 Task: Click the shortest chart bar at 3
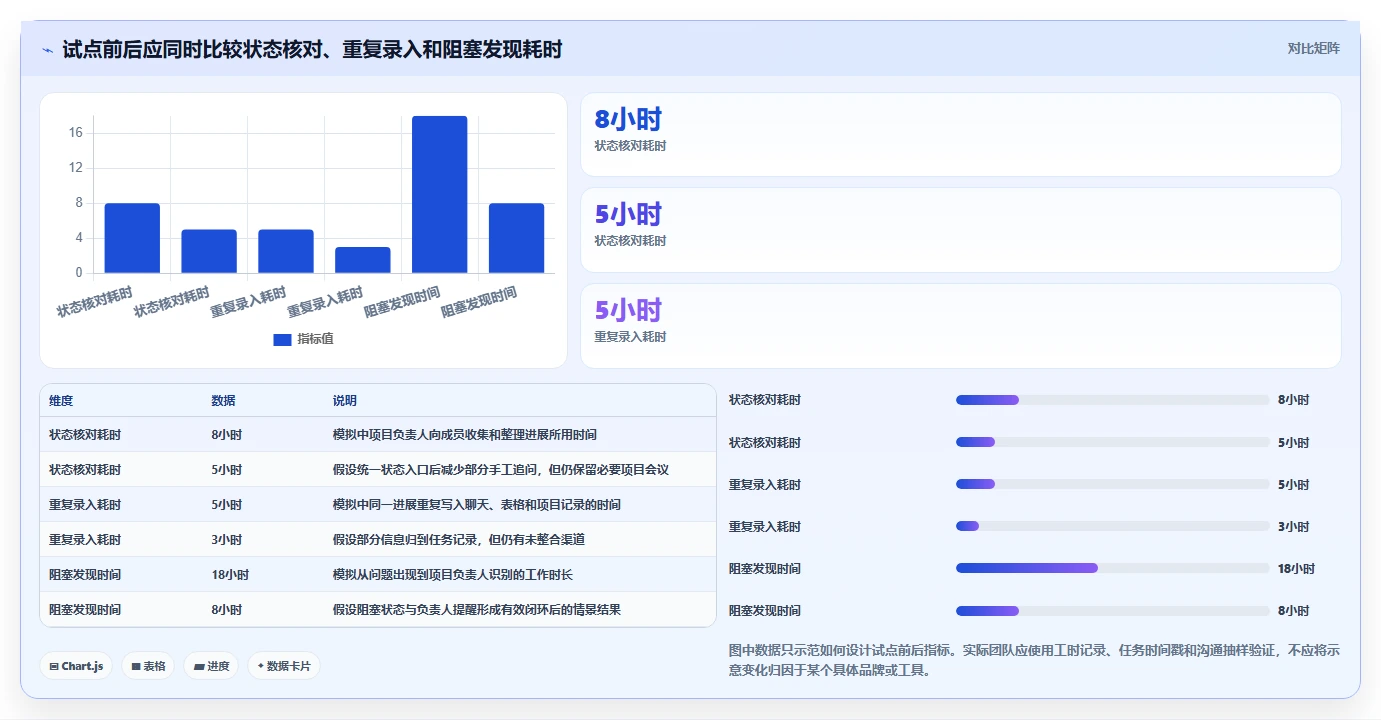[362, 260]
